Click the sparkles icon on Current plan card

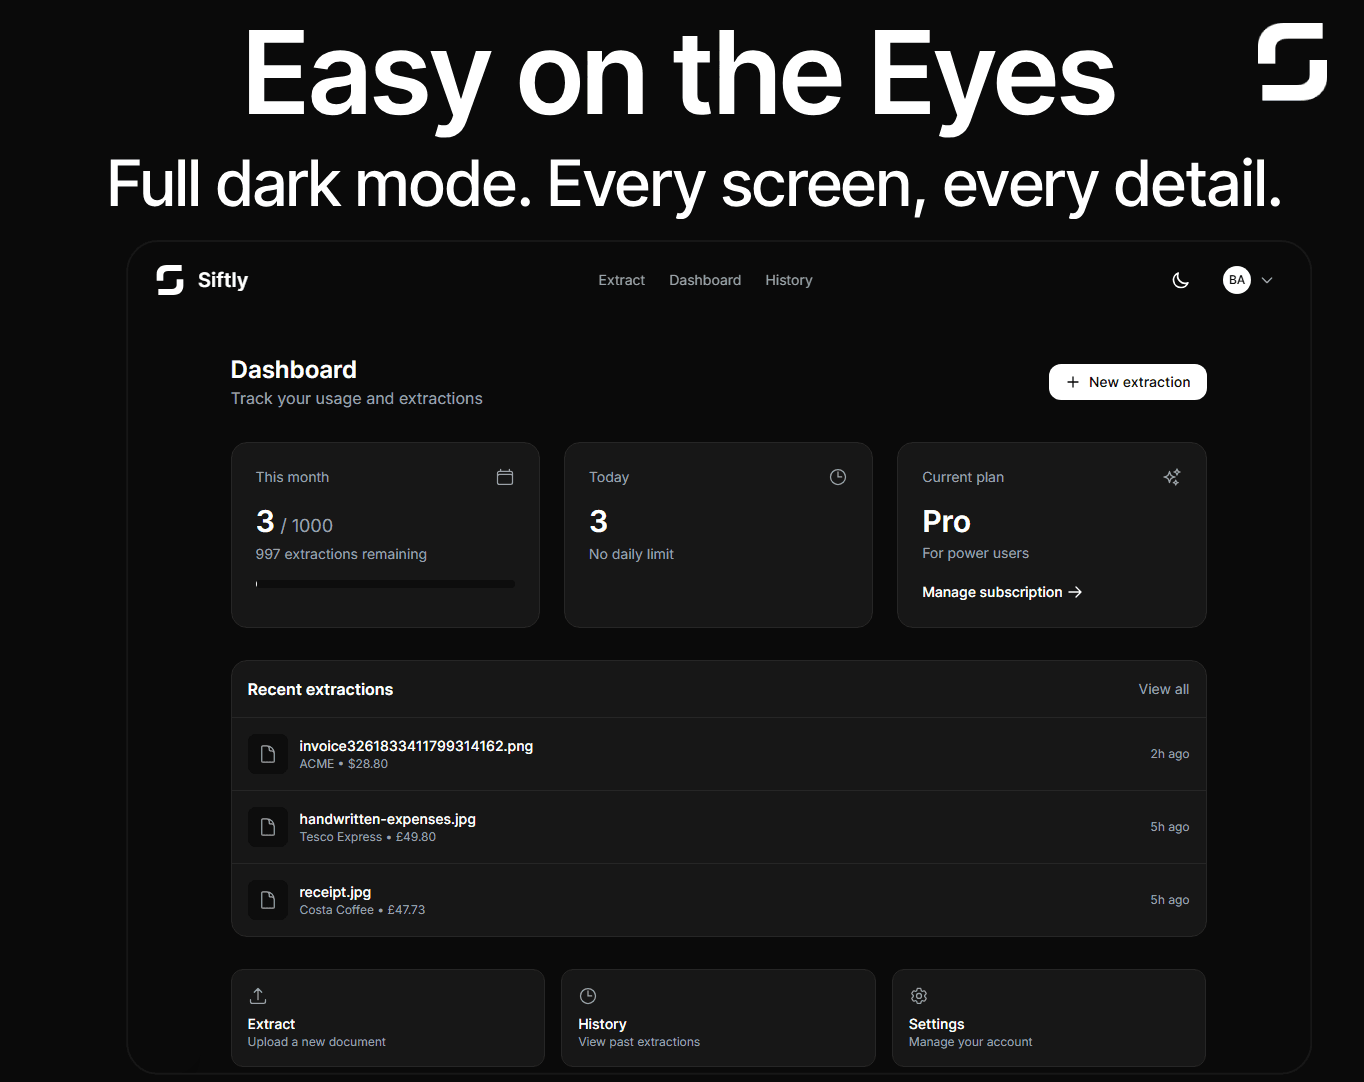click(1171, 477)
